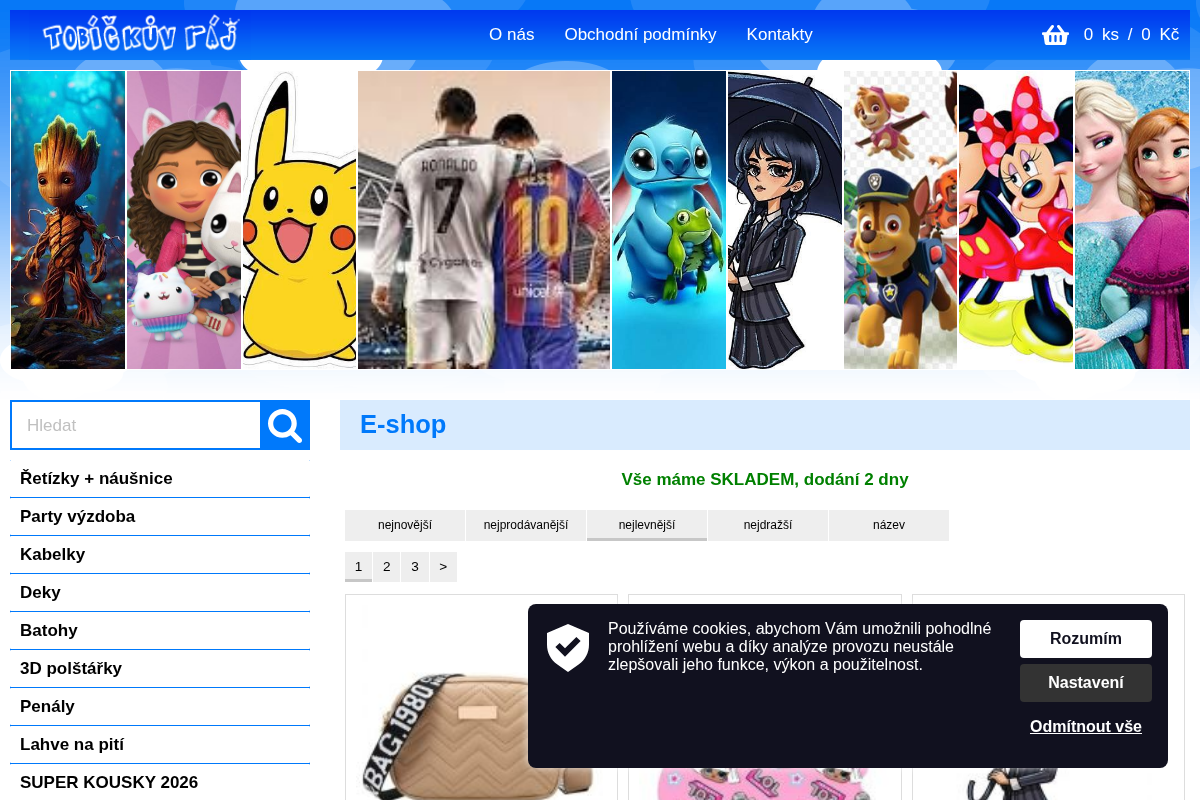Click the Groot banner image
Viewport: 1200px width, 800px height.
[x=68, y=220]
